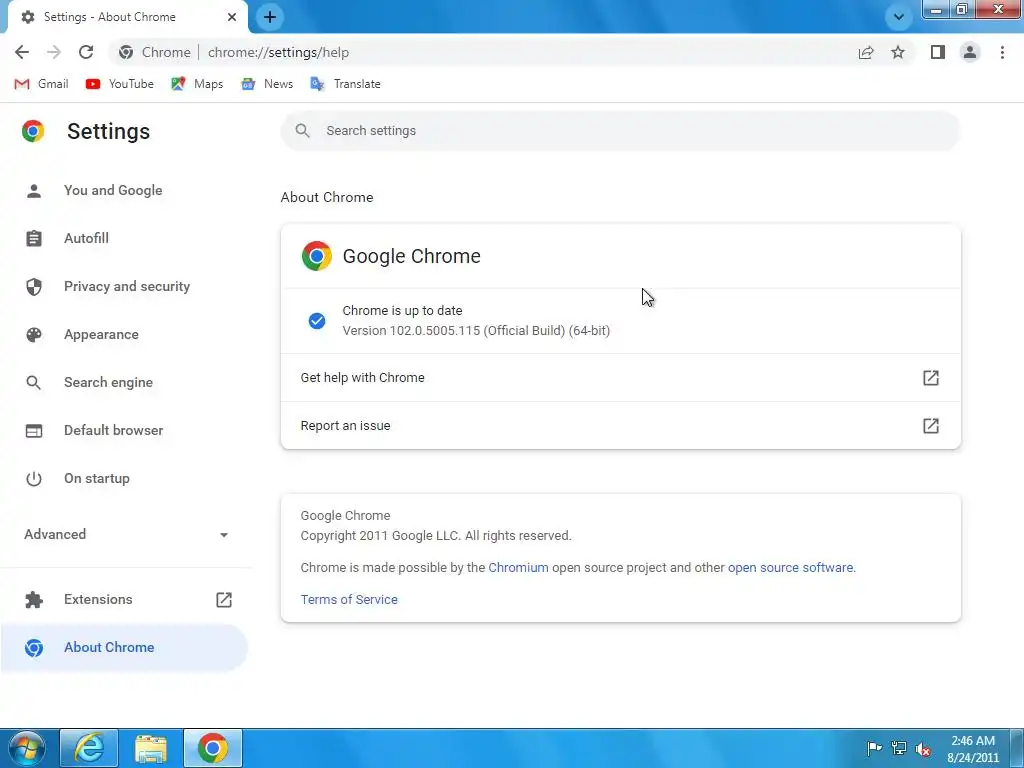Click the Chrome logo beside Settings heading

click(33, 131)
